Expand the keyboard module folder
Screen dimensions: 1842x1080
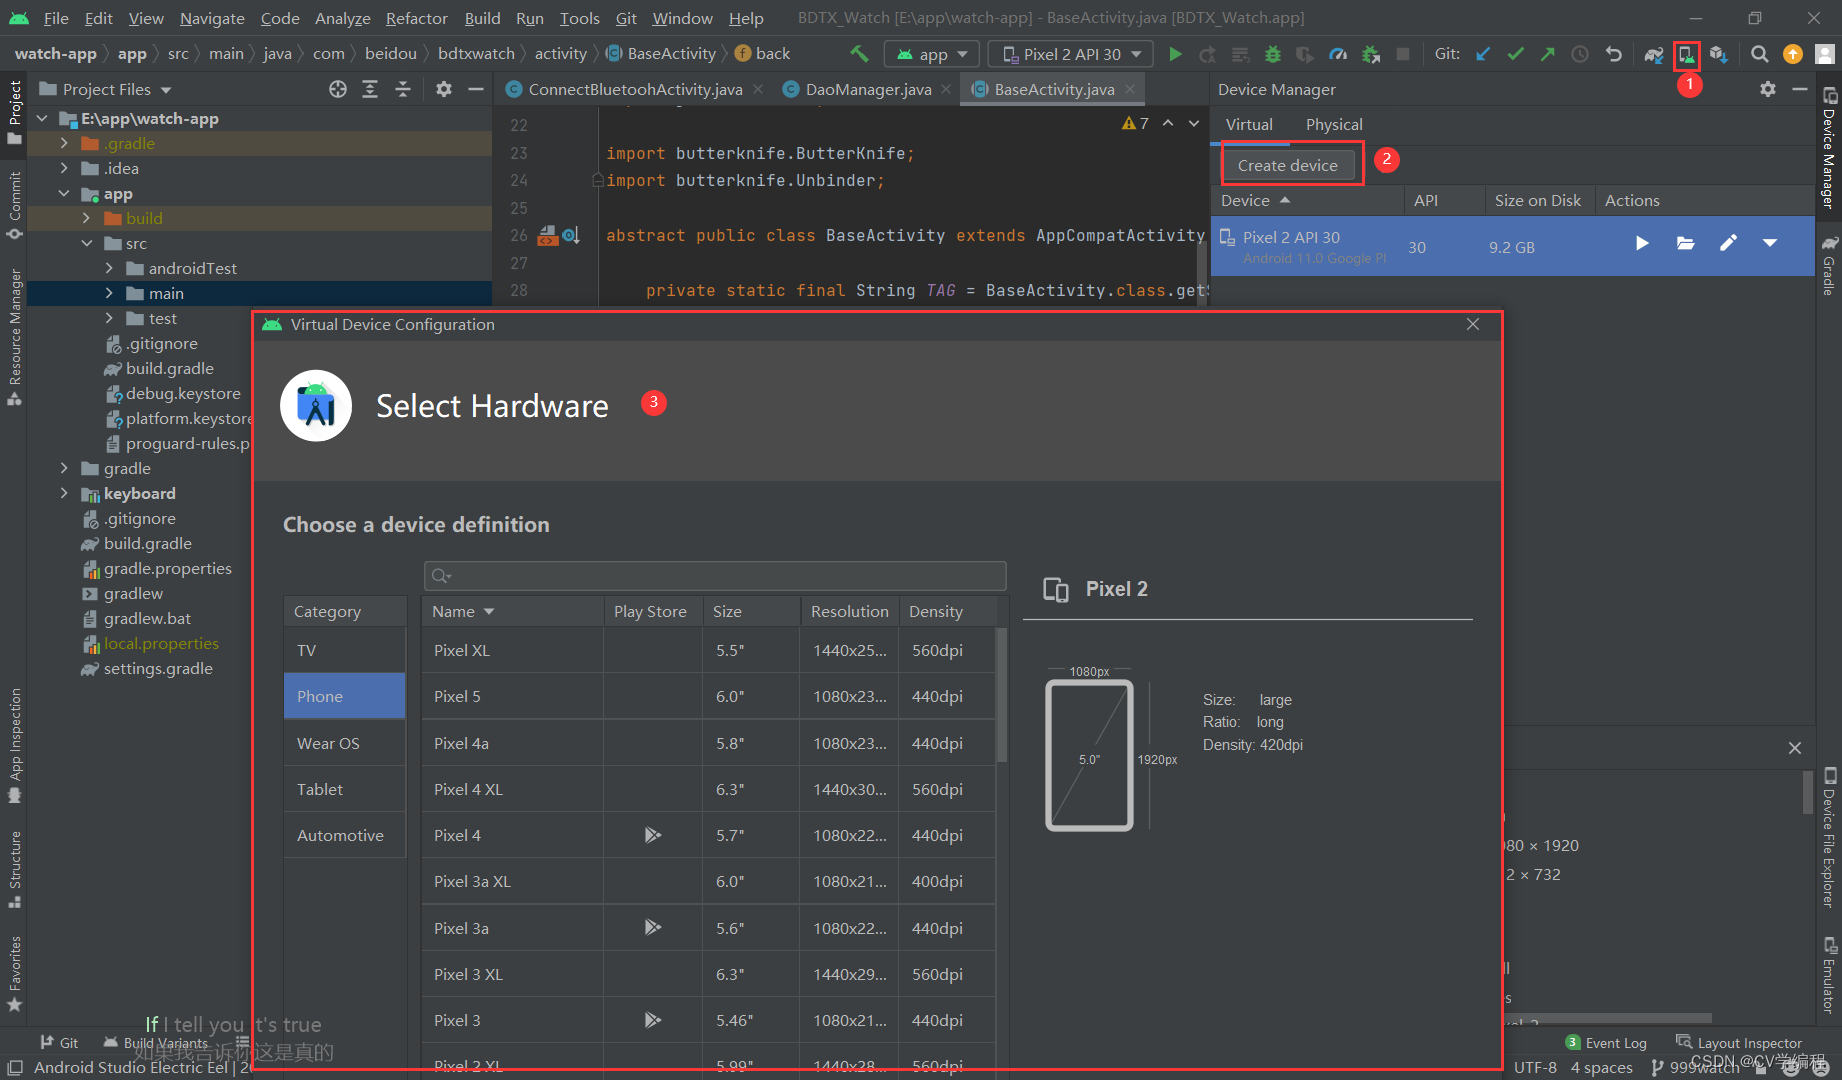(x=64, y=493)
